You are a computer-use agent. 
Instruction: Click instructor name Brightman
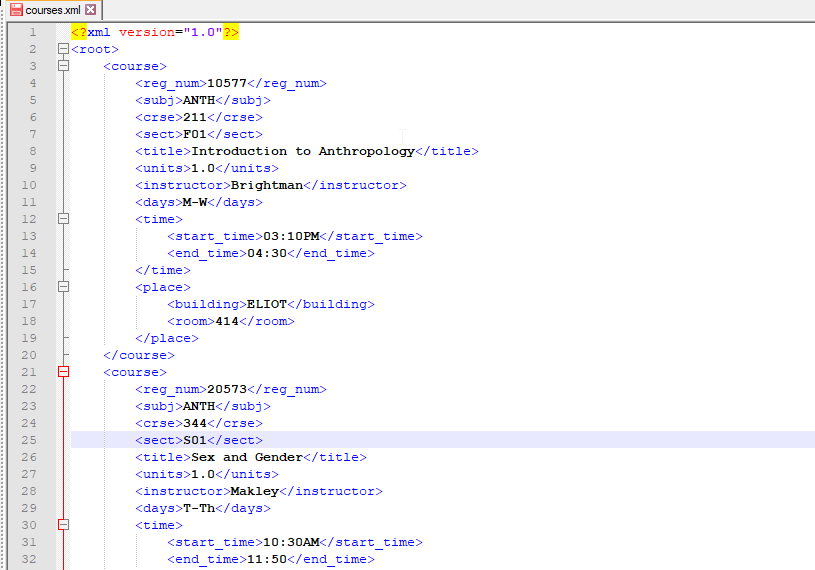pos(267,185)
